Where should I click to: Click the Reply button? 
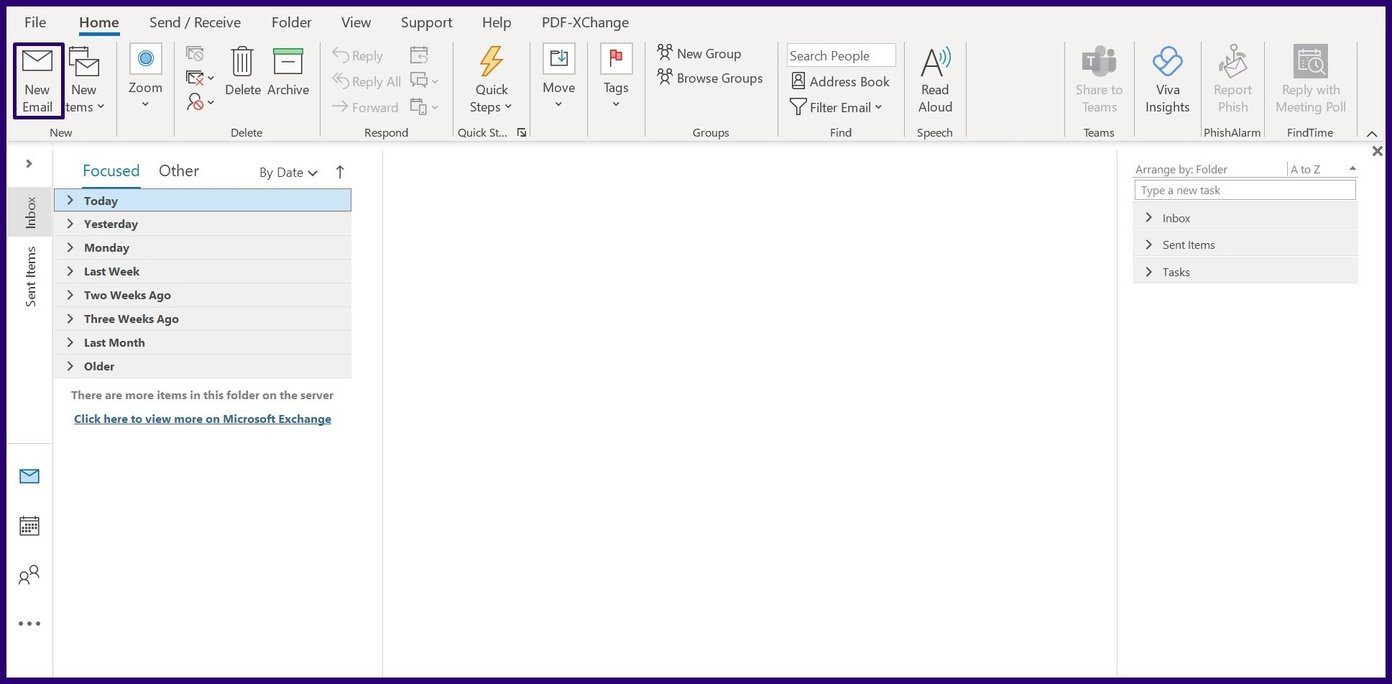(x=358, y=56)
